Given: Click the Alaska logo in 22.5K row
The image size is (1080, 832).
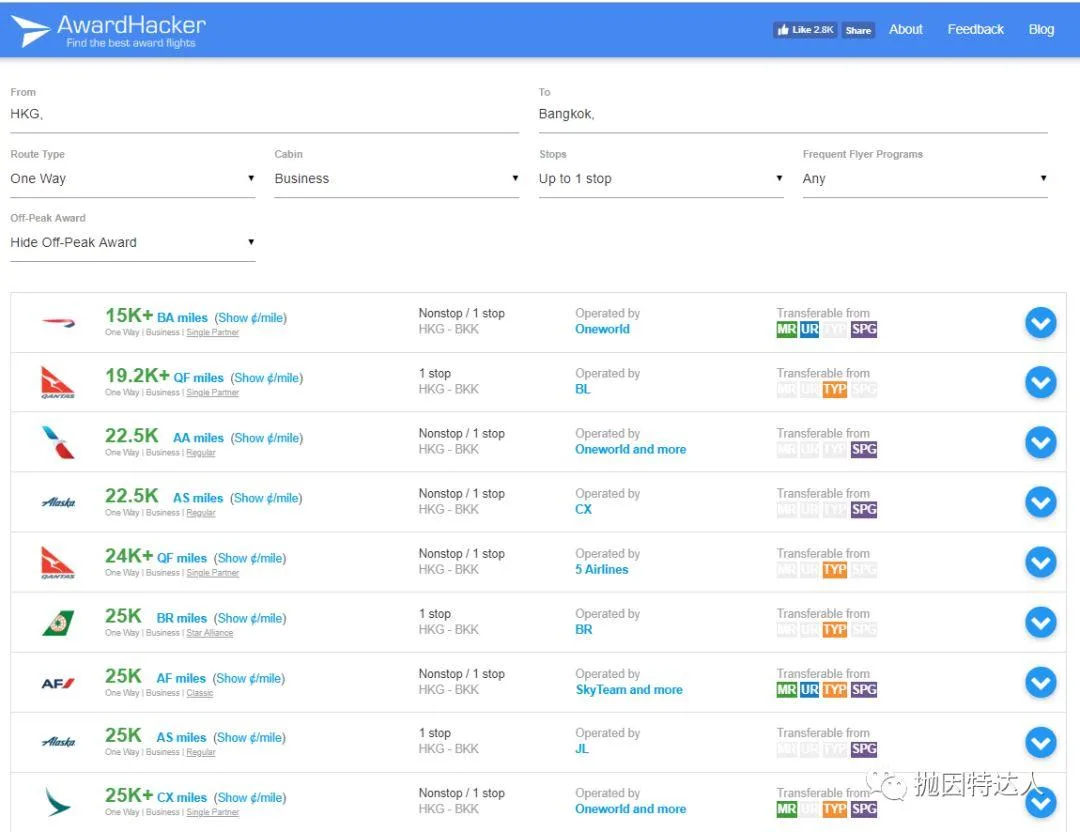Looking at the screenshot, I should tap(59, 502).
